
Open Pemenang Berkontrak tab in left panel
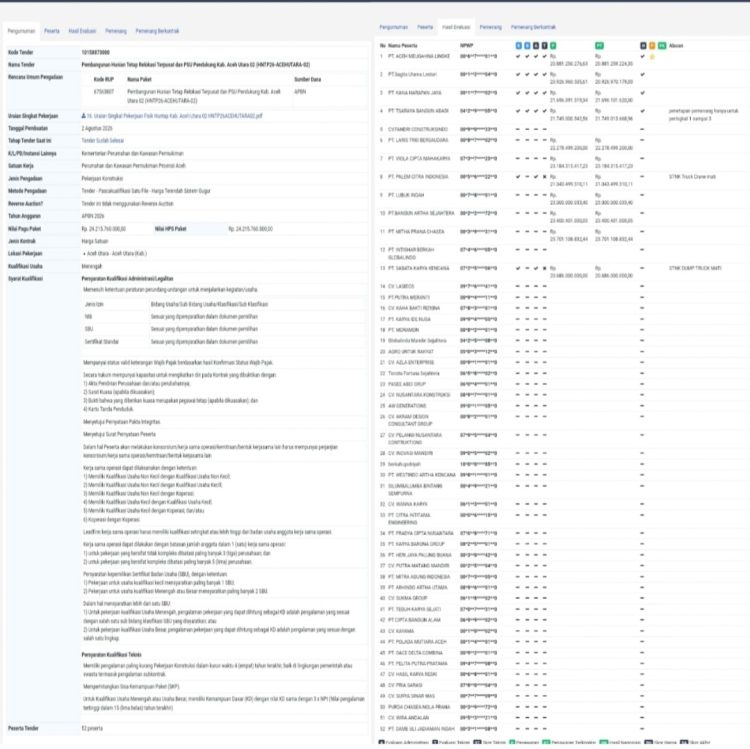(157, 31)
